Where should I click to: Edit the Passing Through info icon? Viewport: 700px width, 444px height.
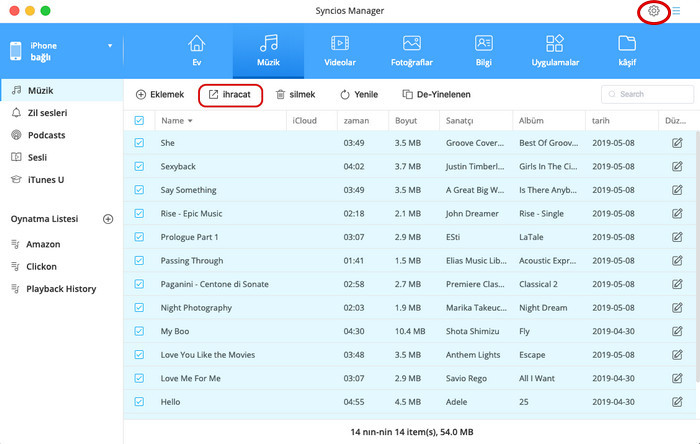click(677, 261)
